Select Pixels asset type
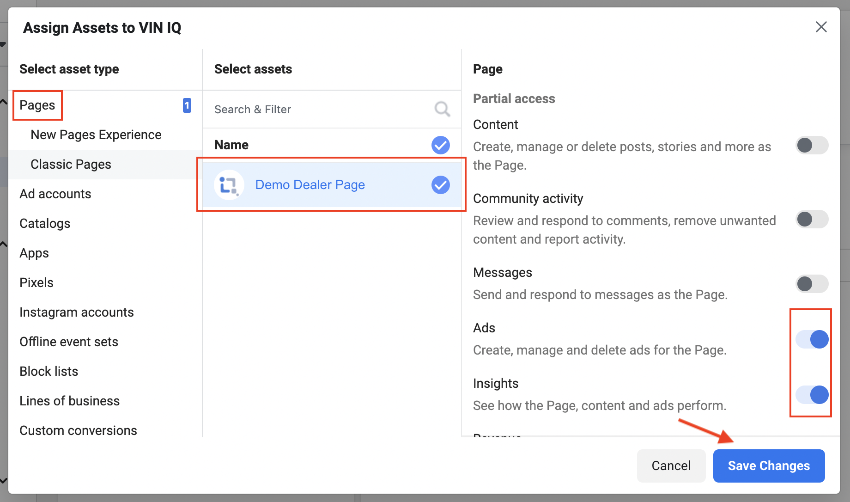 [x=36, y=282]
